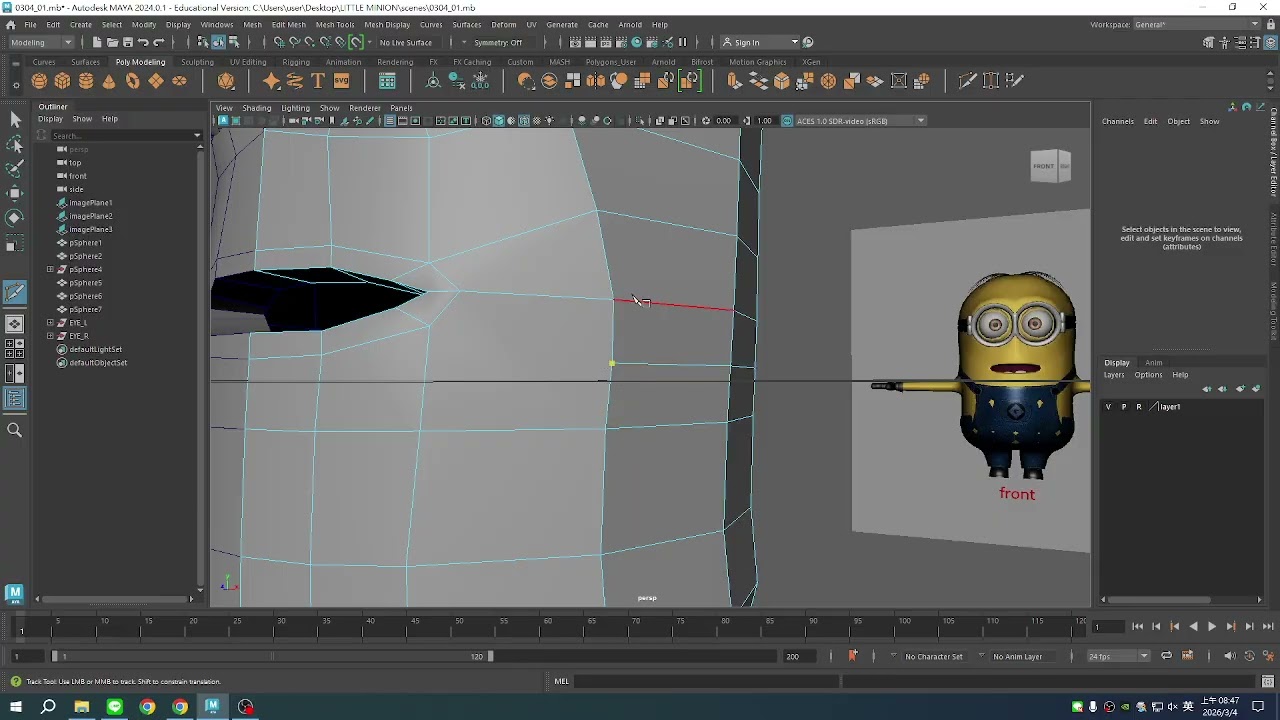The height and width of the screenshot is (720, 1280).
Task: Open a scene with the folder icon
Action: pos(113,42)
